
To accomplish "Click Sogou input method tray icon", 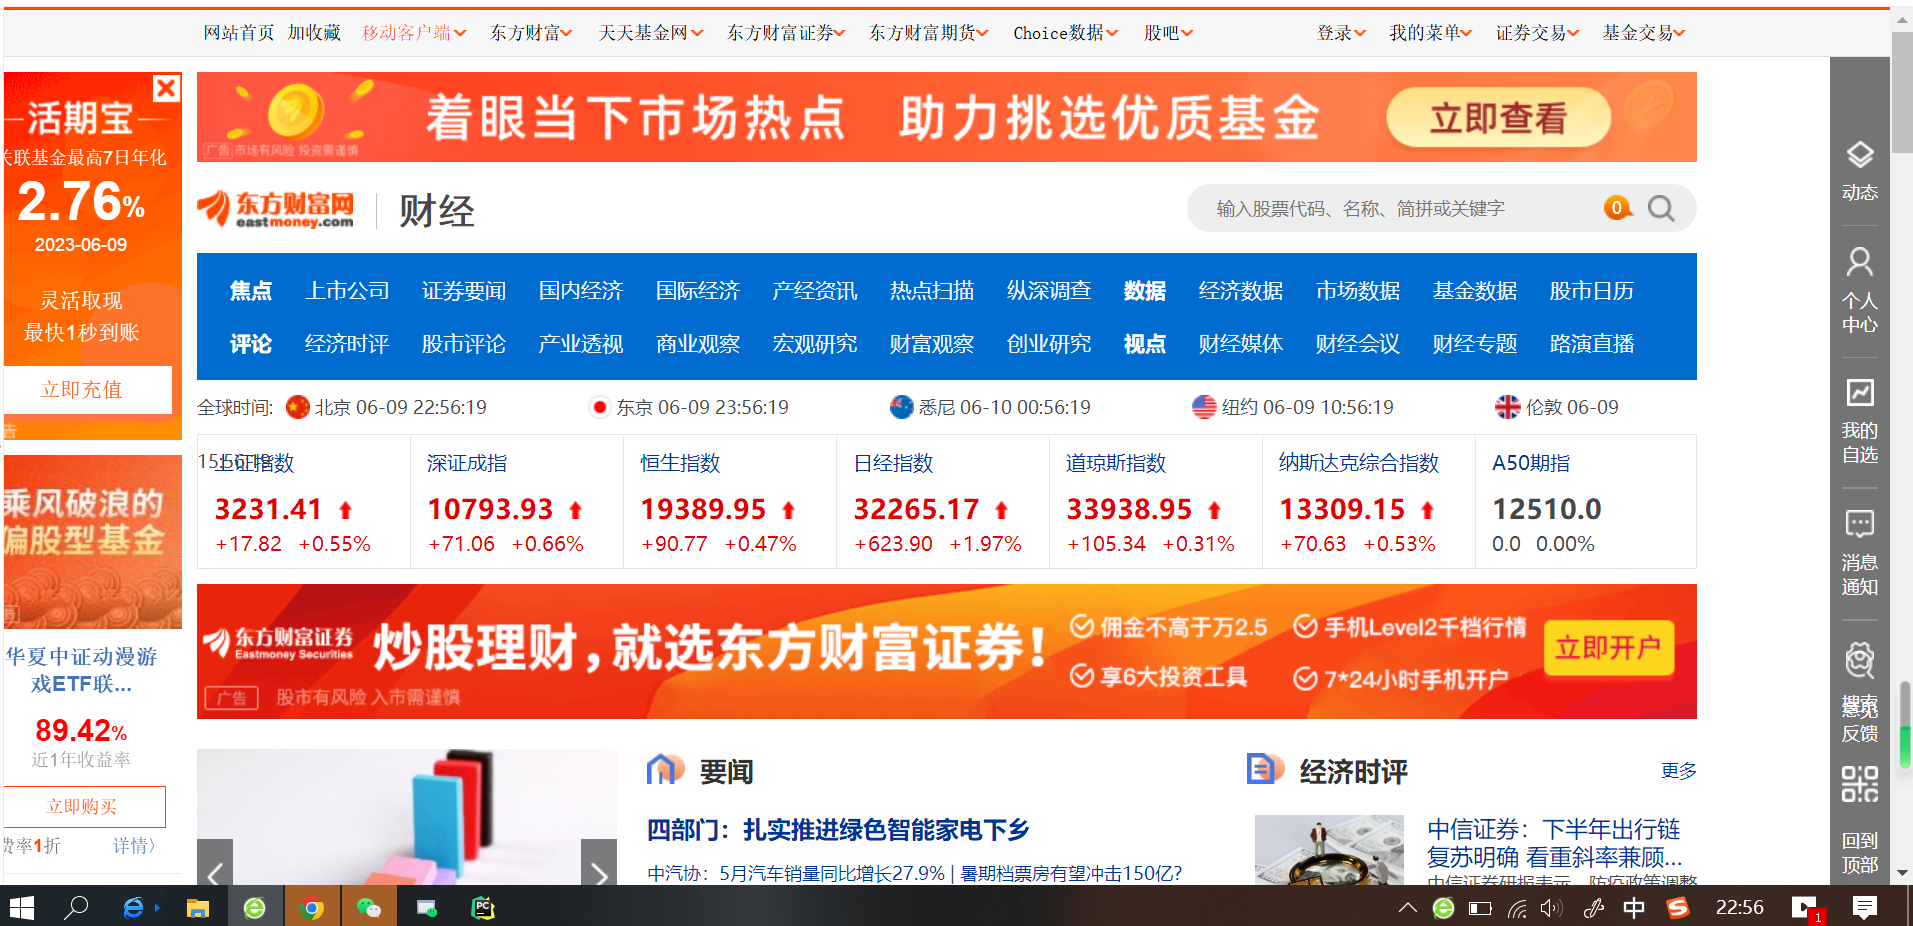I will [1678, 907].
